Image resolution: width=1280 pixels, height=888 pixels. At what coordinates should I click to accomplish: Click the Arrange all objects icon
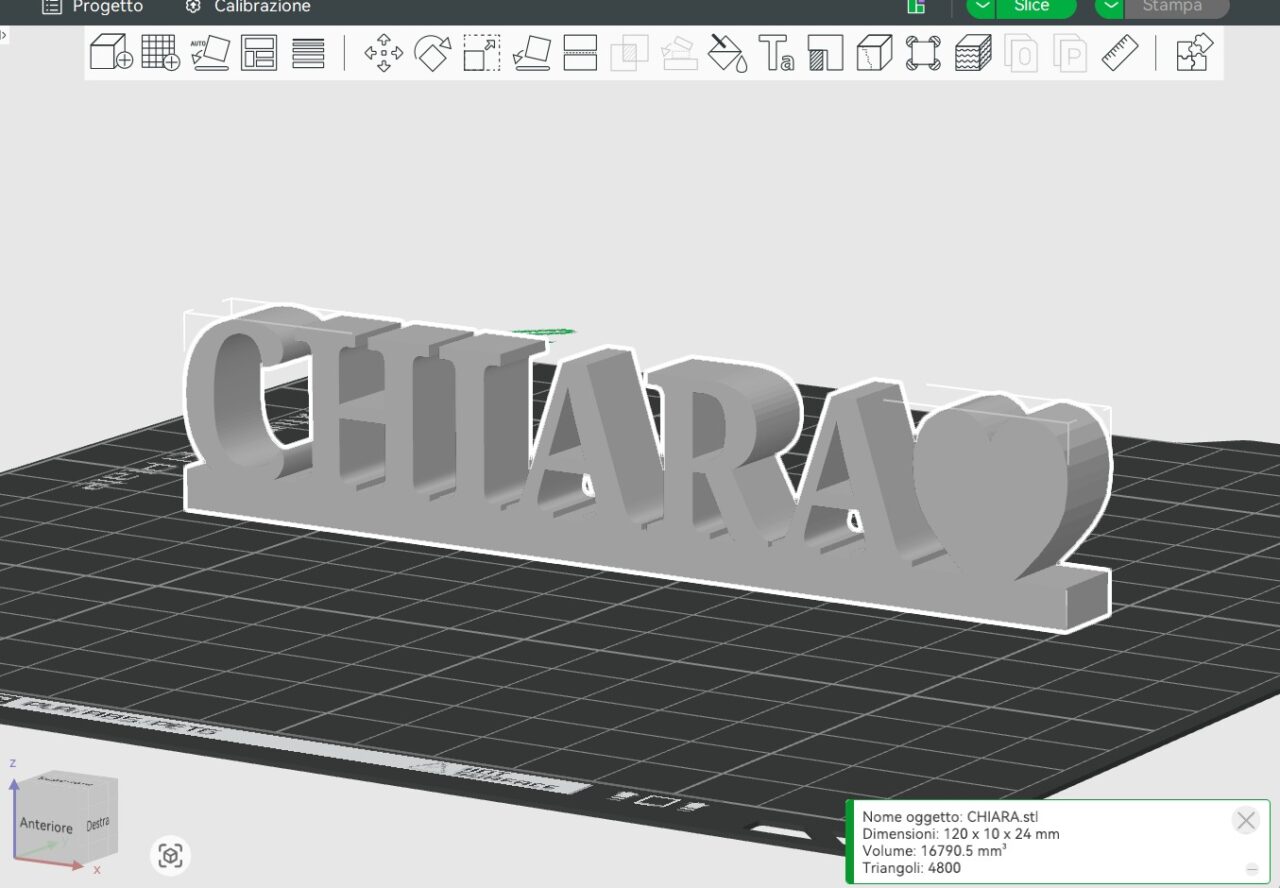pos(259,52)
